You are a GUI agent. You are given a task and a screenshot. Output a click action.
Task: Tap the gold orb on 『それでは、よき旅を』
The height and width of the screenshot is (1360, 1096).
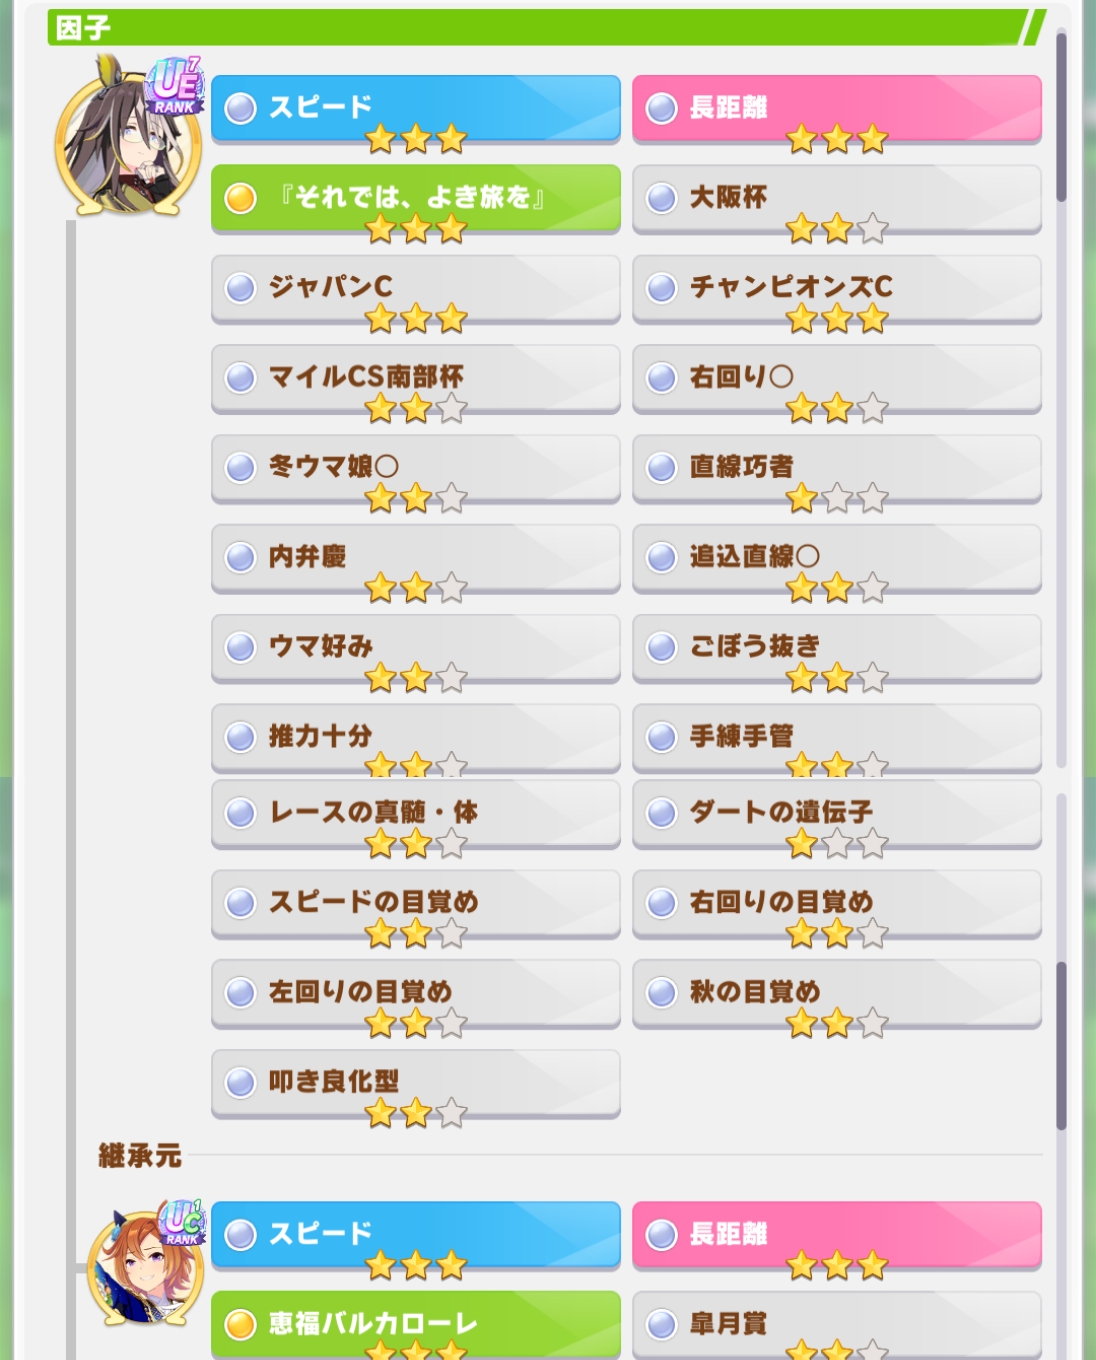pyautogui.click(x=240, y=198)
